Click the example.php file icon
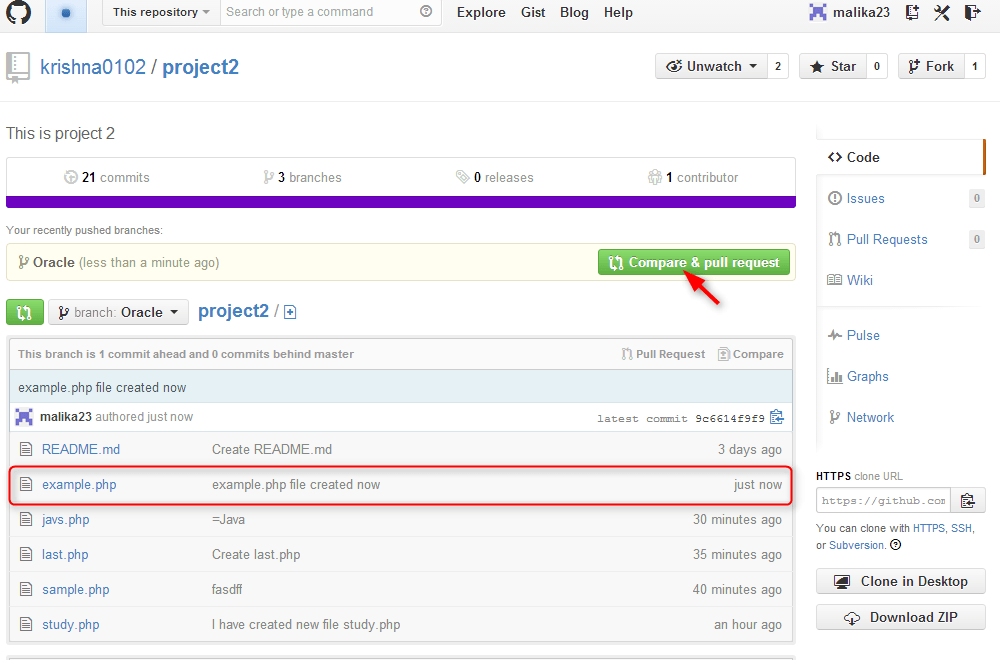This screenshot has height=660, width=1000. (x=26, y=485)
